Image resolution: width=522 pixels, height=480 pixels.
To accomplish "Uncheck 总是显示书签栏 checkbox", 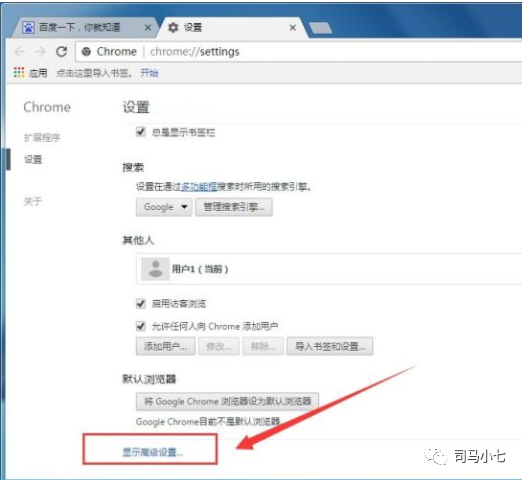I will point(141,132).
